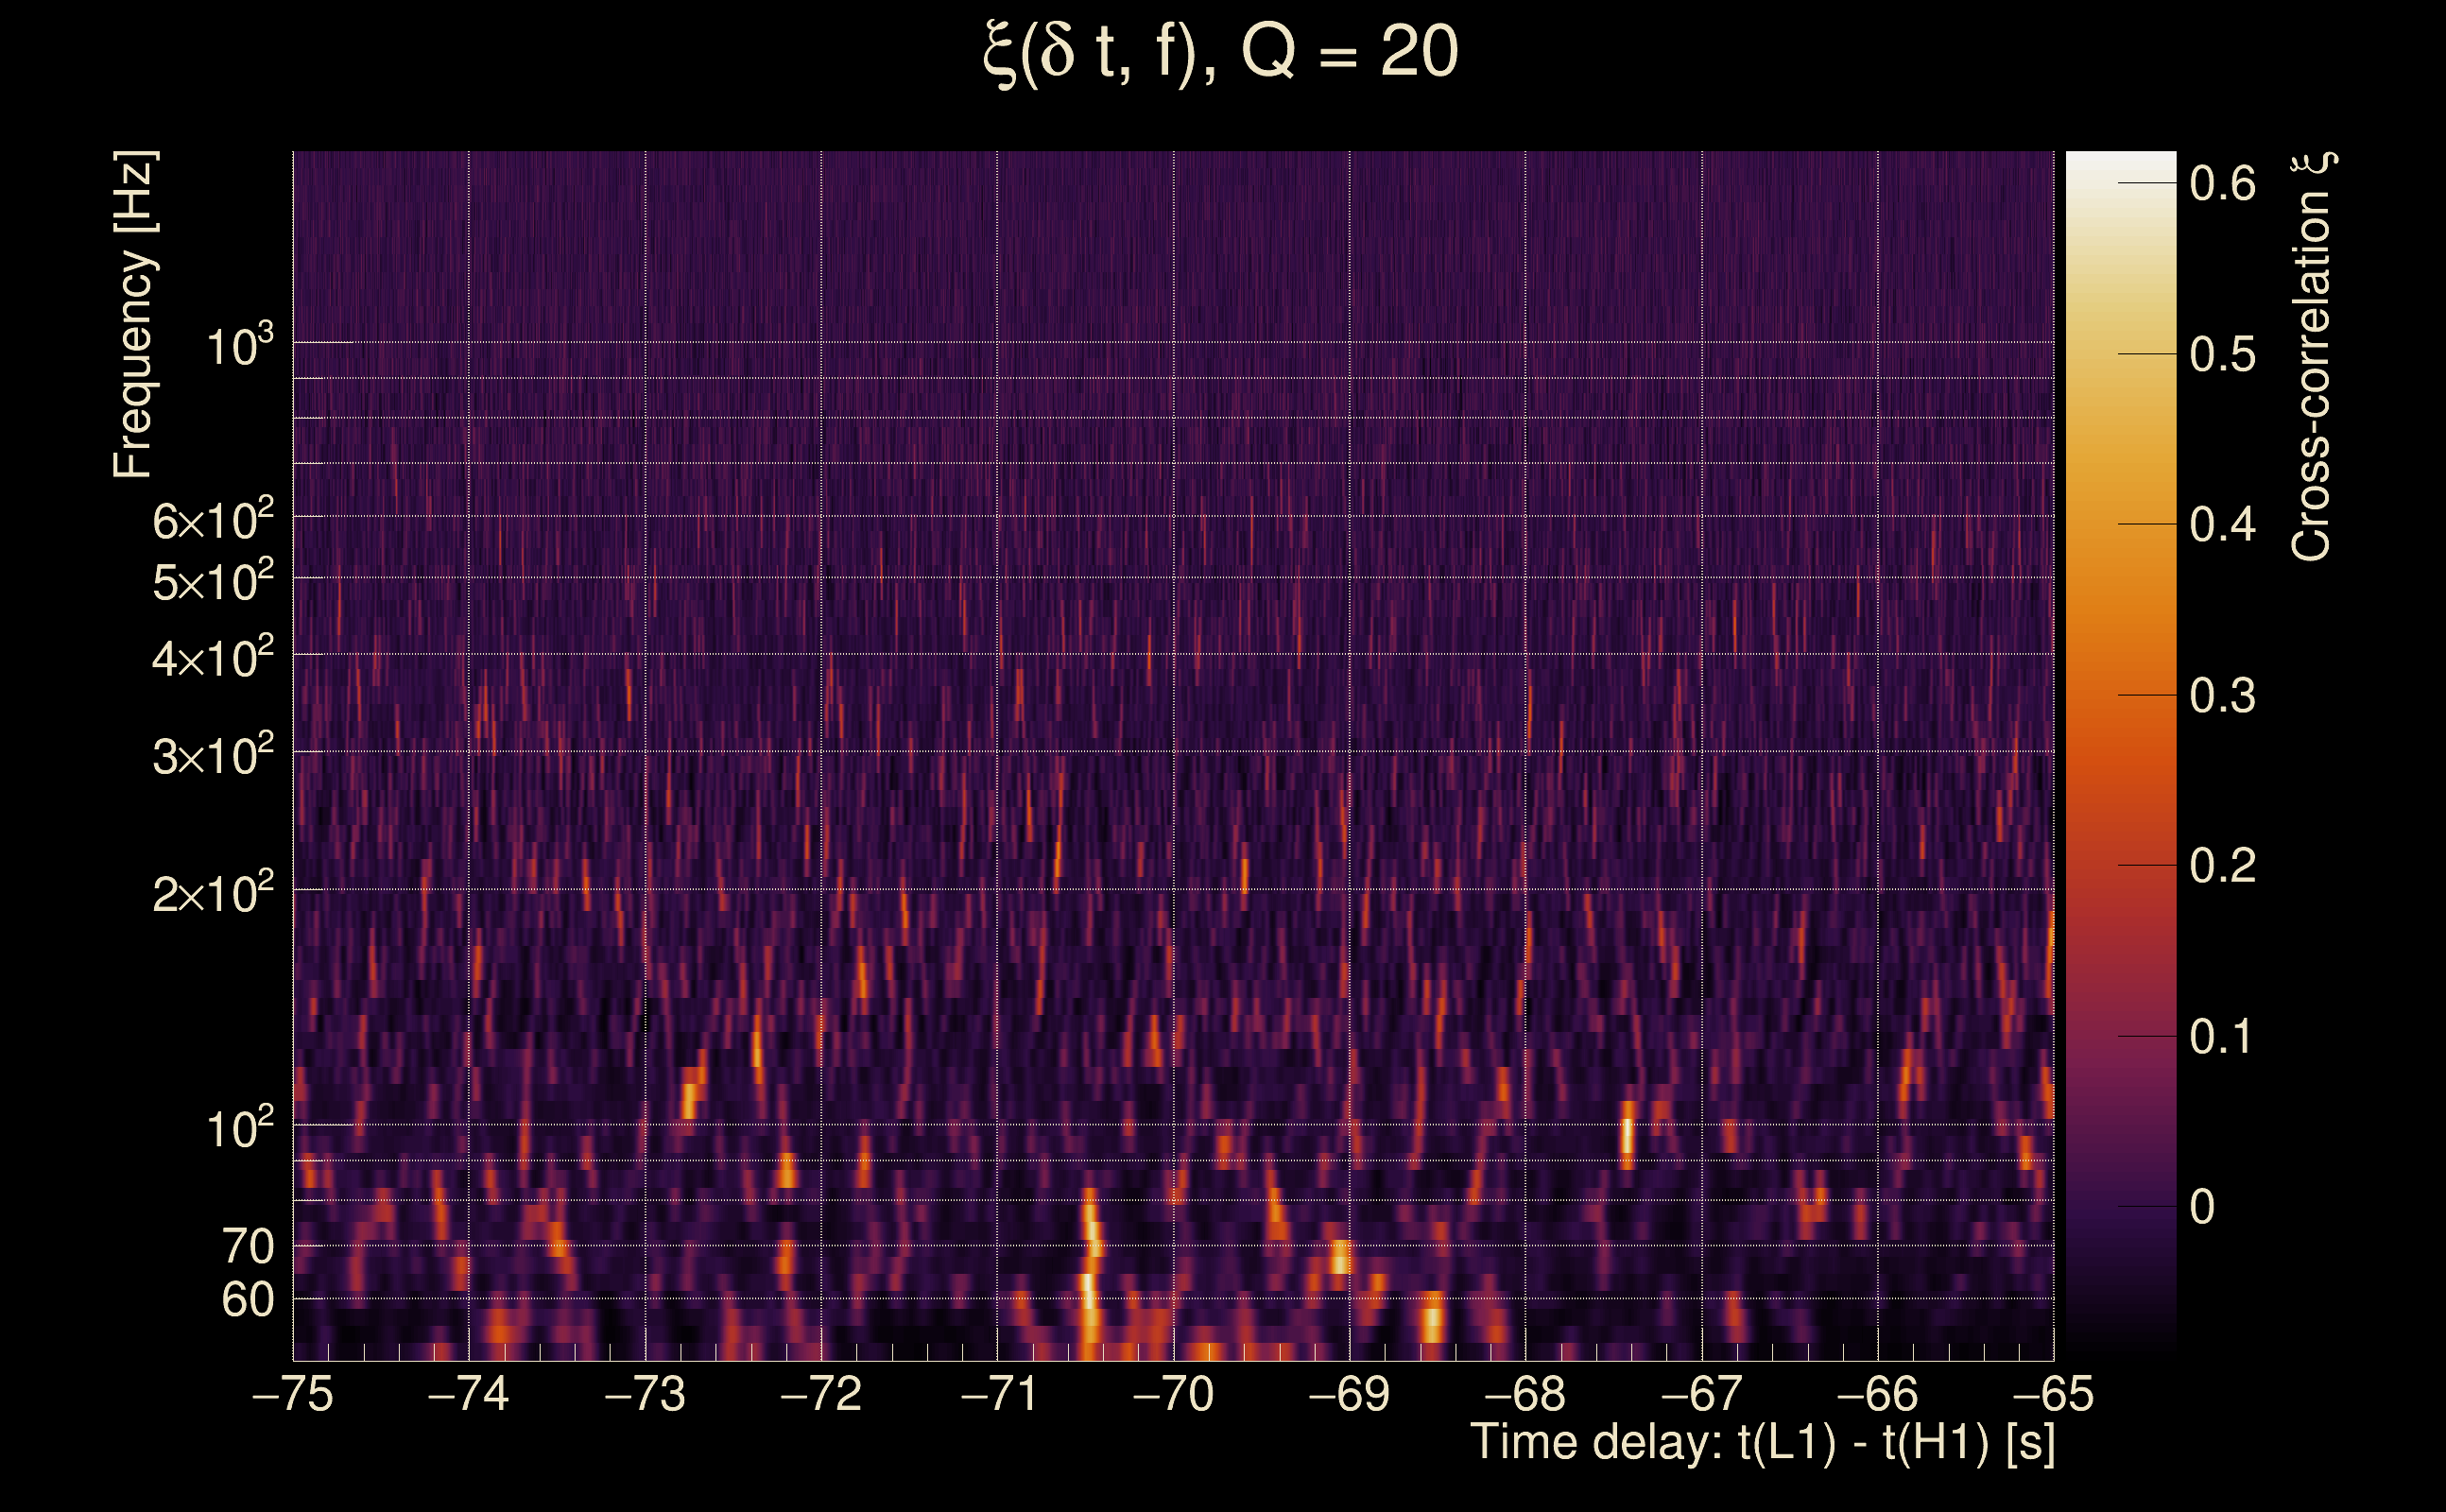Click the -70 x-axis tick label
The width and height of the screenshot is (2446, 1512).
[x=1173, y=1395]
